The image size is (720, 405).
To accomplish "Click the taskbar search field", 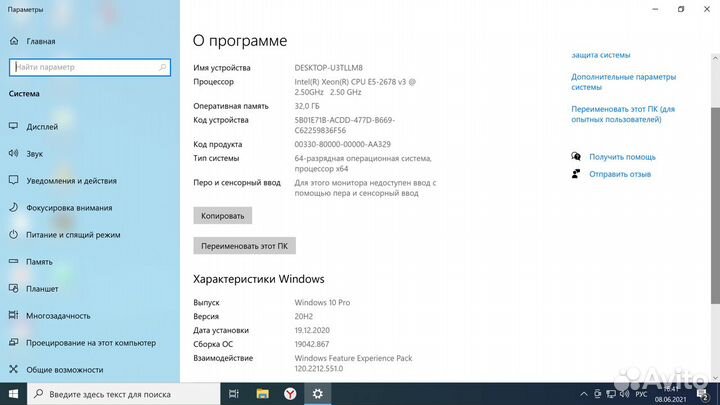I will point(124,394).
